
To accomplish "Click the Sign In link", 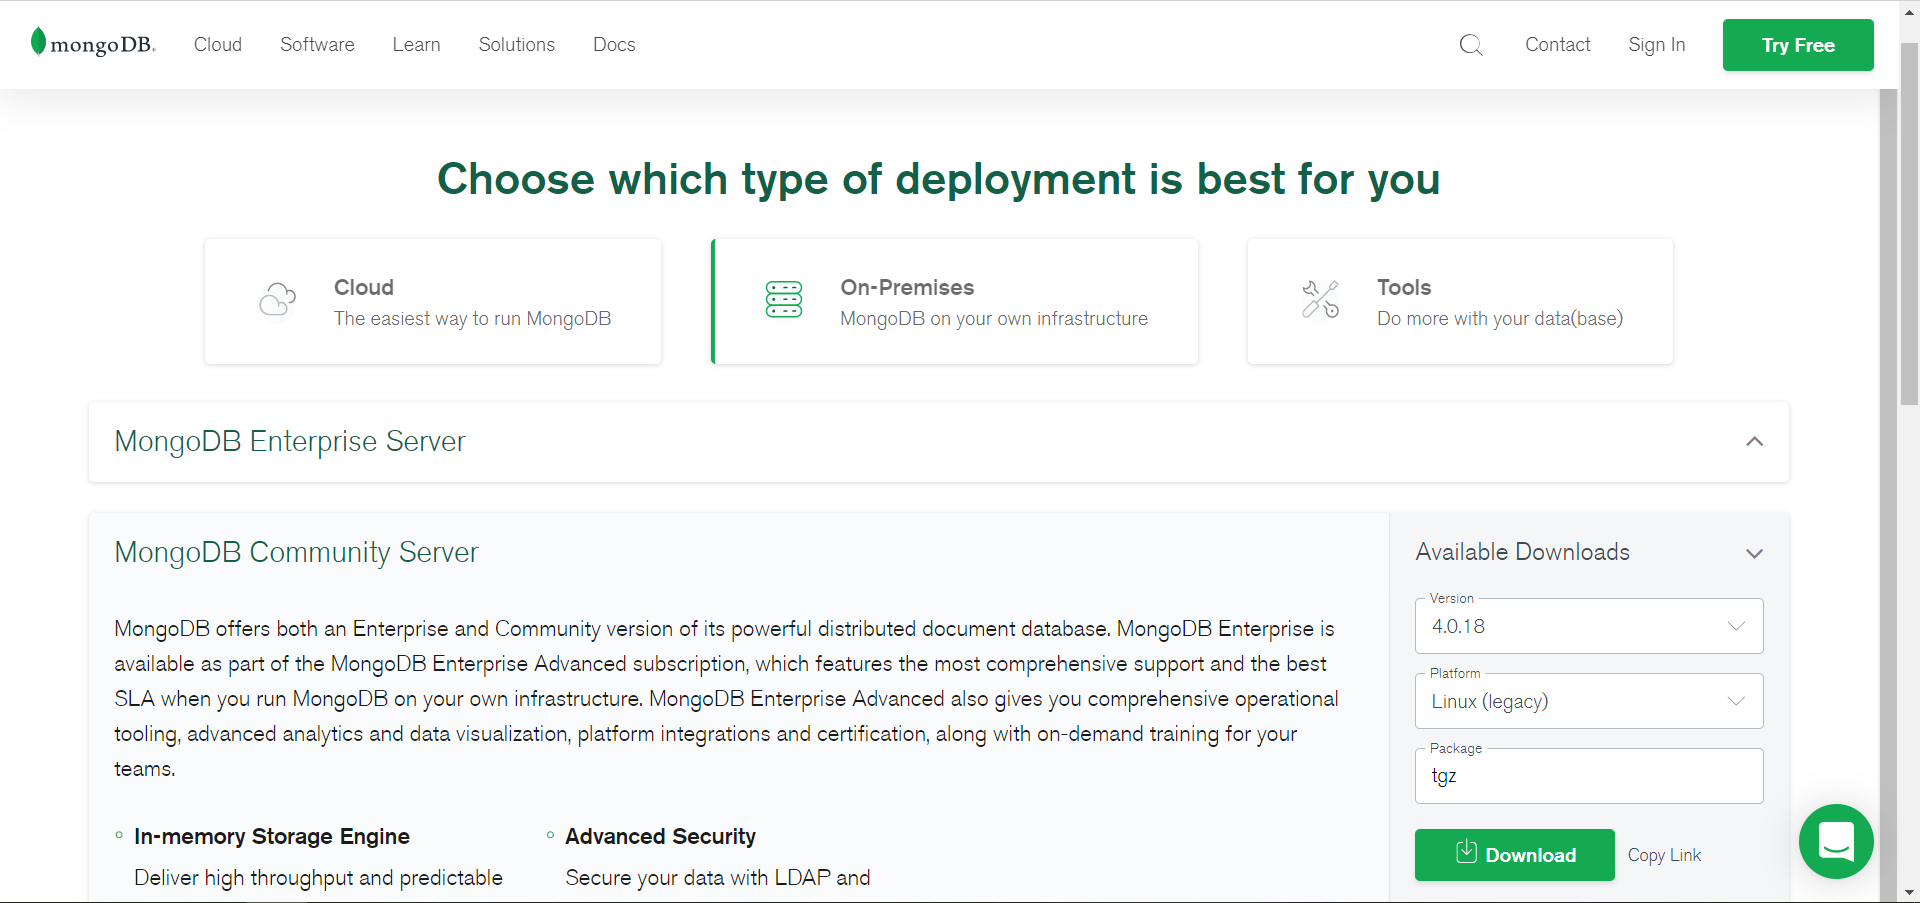I will point(1656,45).
